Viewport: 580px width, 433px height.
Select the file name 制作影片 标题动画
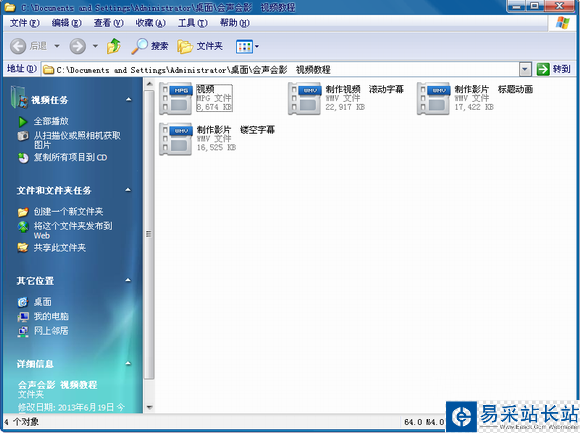point(493,89)
